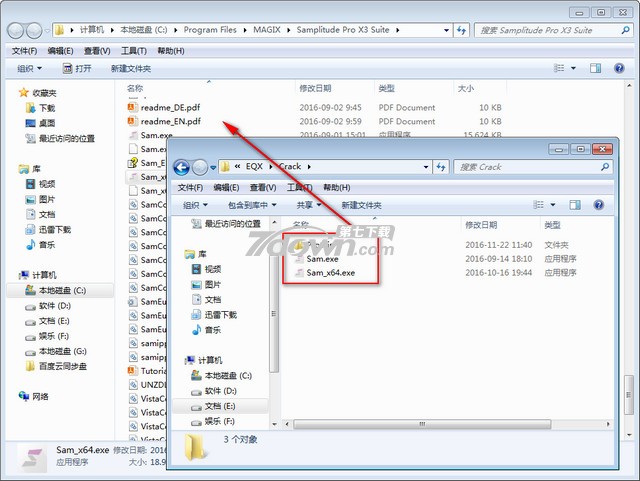Select Sam.exe in Crack window
Image resolution: width=640 pixels, height=481 pixels.
[317, 259]
